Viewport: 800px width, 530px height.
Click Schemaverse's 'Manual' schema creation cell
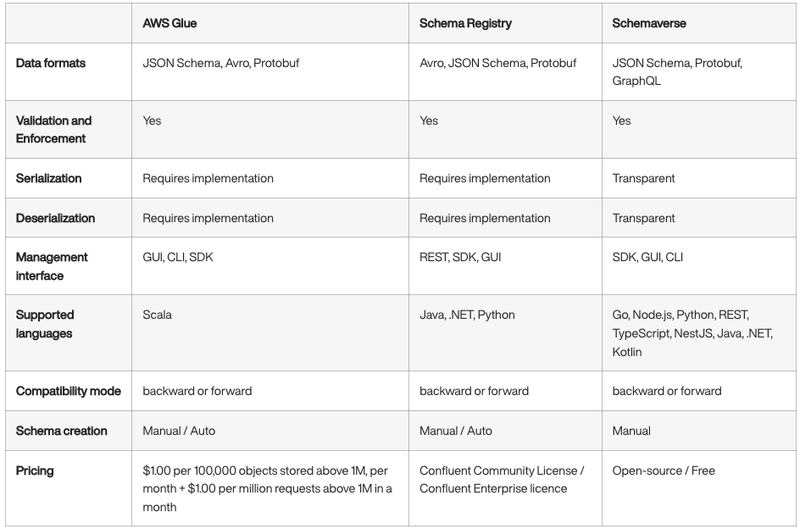(631, 431)
